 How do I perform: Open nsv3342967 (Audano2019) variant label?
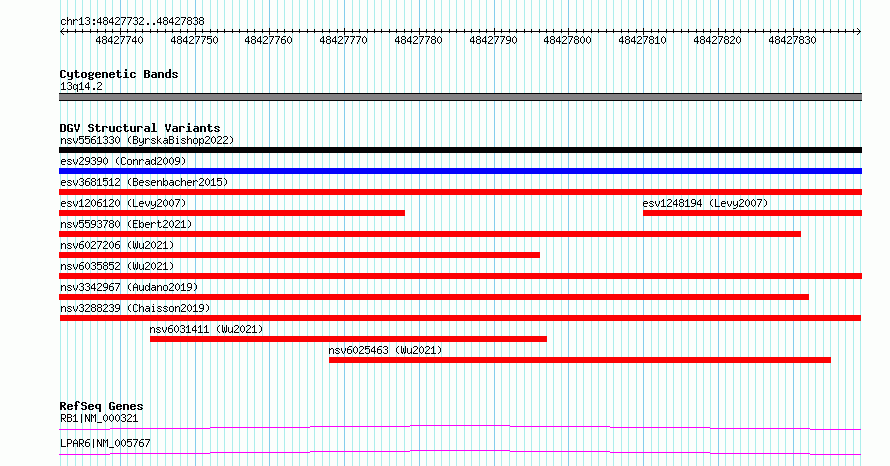click(x=129, y=287)
